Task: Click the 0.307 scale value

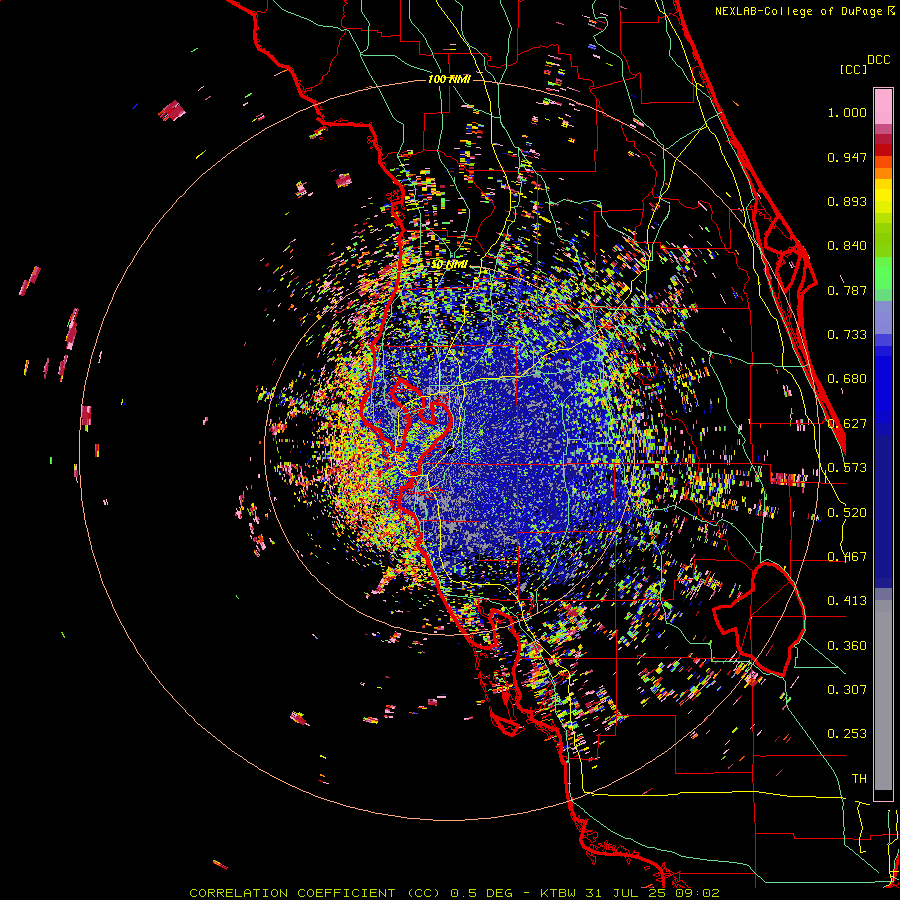Action: click(847, 689)
